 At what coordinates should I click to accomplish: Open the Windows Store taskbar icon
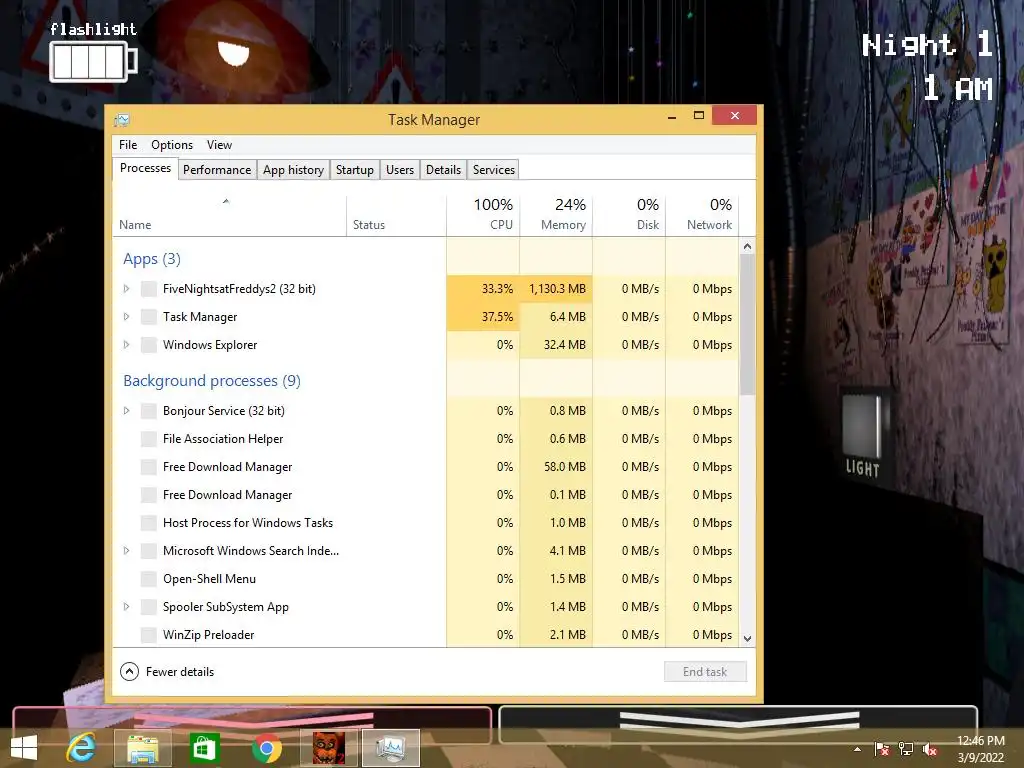pyautogui.click(x=204, y=748)
